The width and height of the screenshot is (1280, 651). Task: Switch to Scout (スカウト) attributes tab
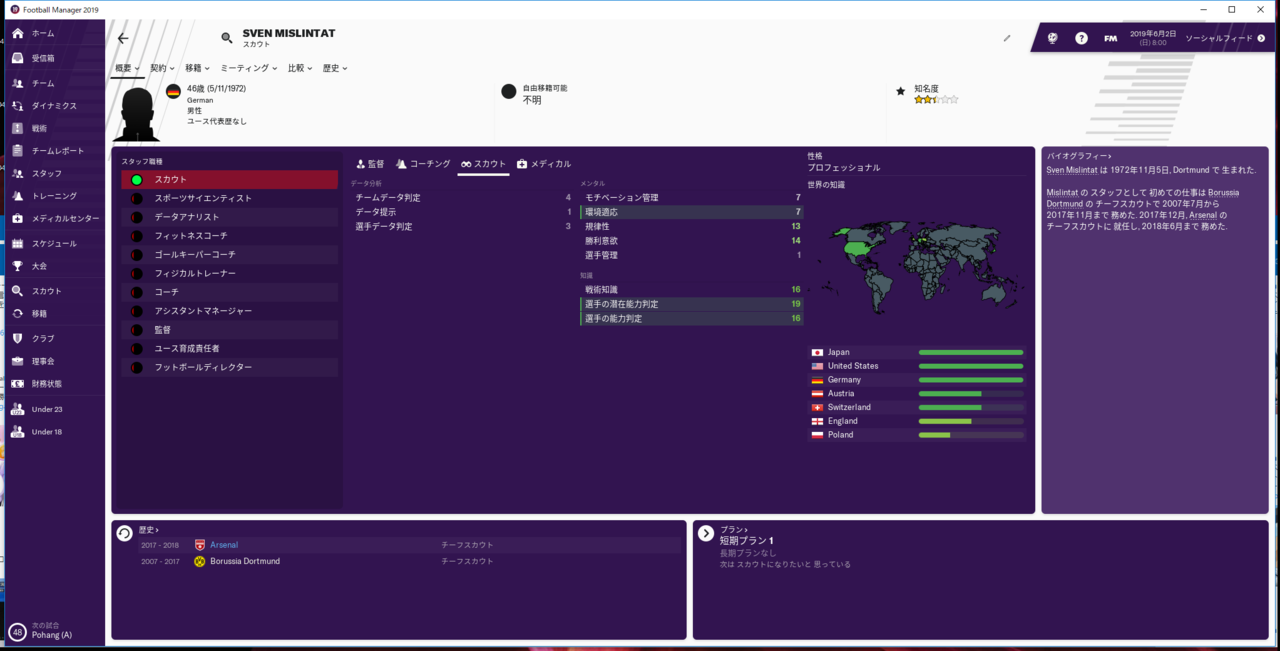(484, 163)
